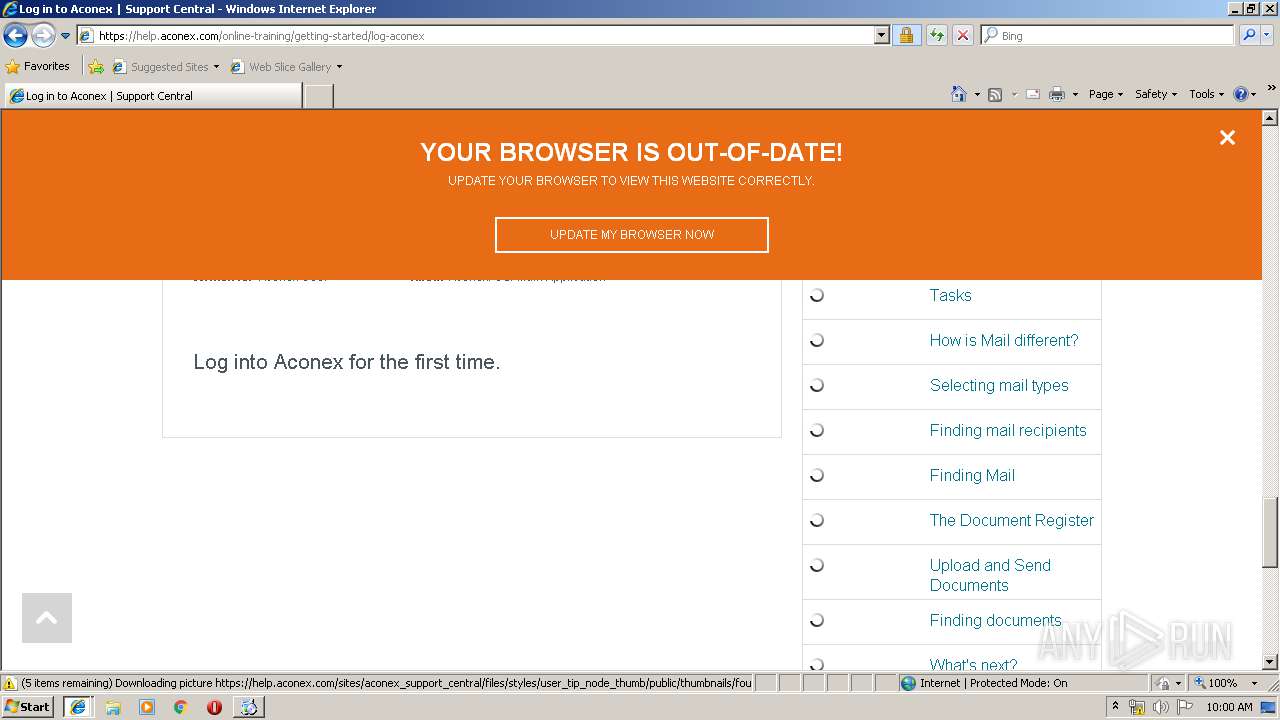
Task: Click the browser Back arrow button
Action: tap(15, 36)
